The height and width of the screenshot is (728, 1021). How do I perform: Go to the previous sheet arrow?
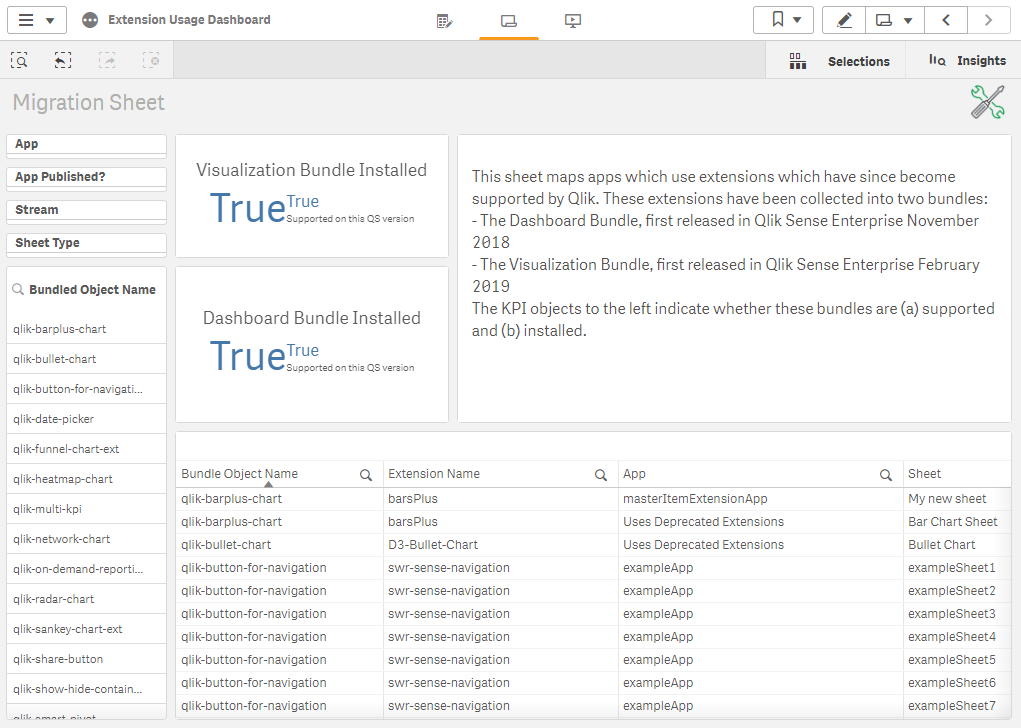(x=946, y=20)
